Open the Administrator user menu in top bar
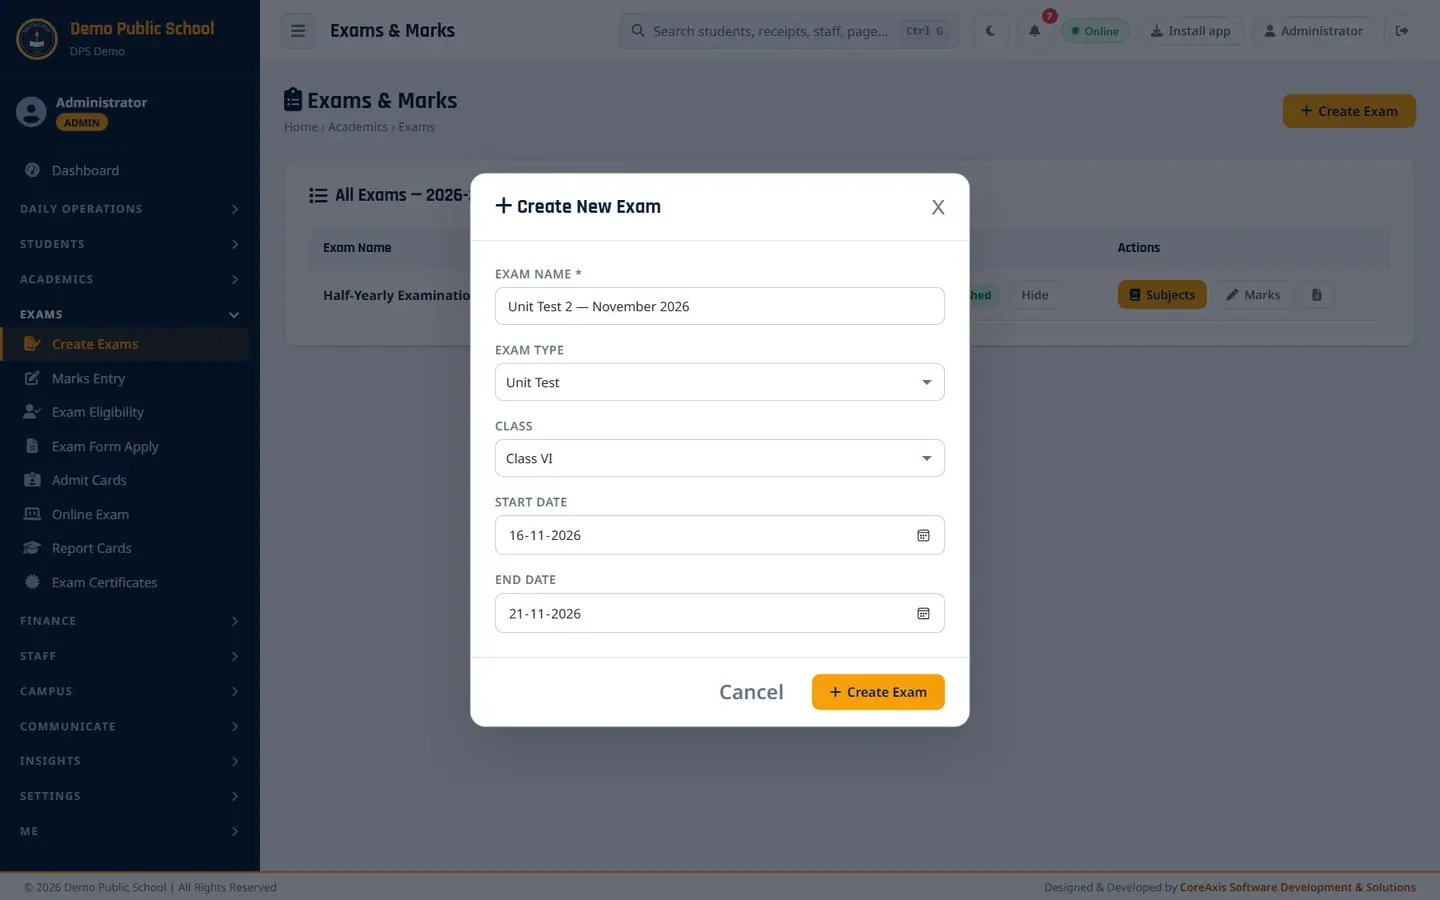The height and width of the screenshot is (900, 1440). [x=1313, y=31]
